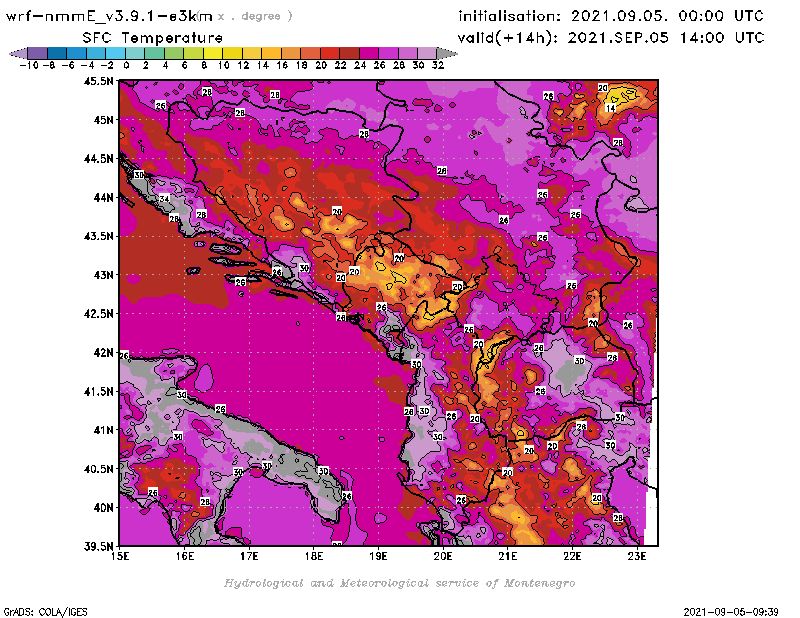
Task: Click the '40N' latitude label
Action: [x=103, y=508]
